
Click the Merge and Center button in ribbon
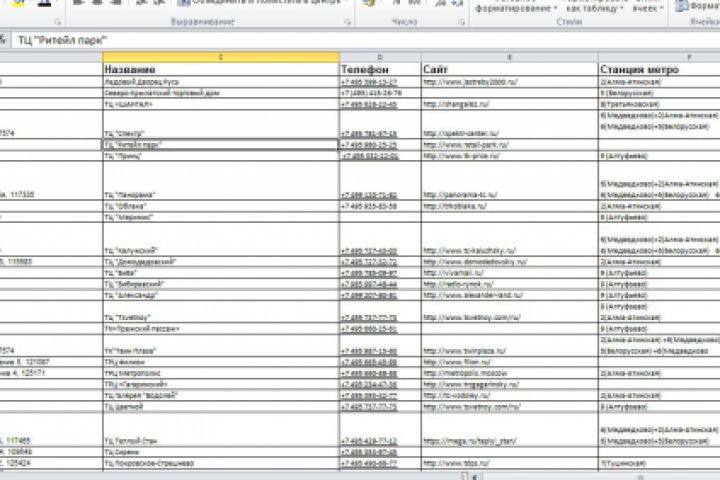tap(263, 2)
